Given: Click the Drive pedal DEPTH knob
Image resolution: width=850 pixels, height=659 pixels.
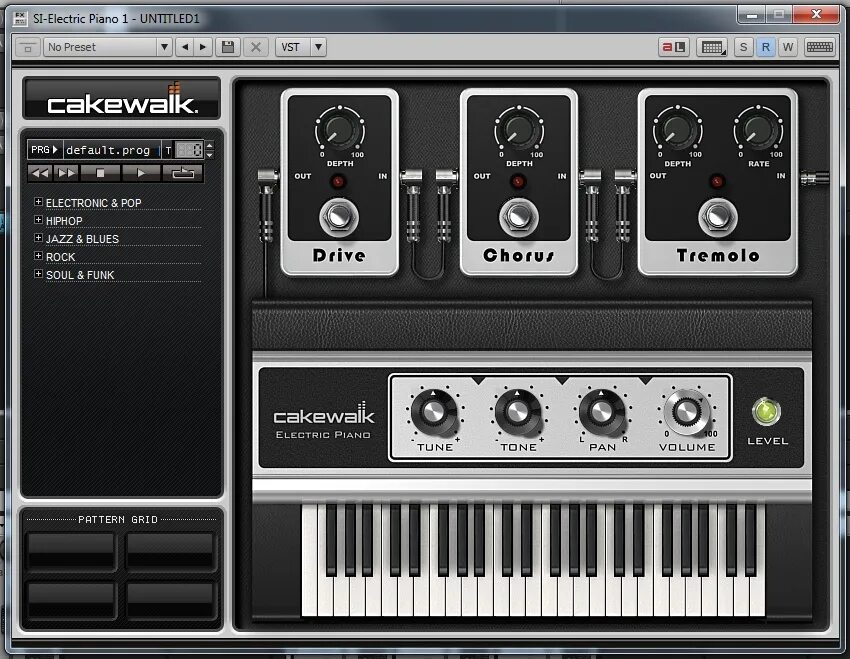Looking at the screenshot, I should click(x=340, y=129).
